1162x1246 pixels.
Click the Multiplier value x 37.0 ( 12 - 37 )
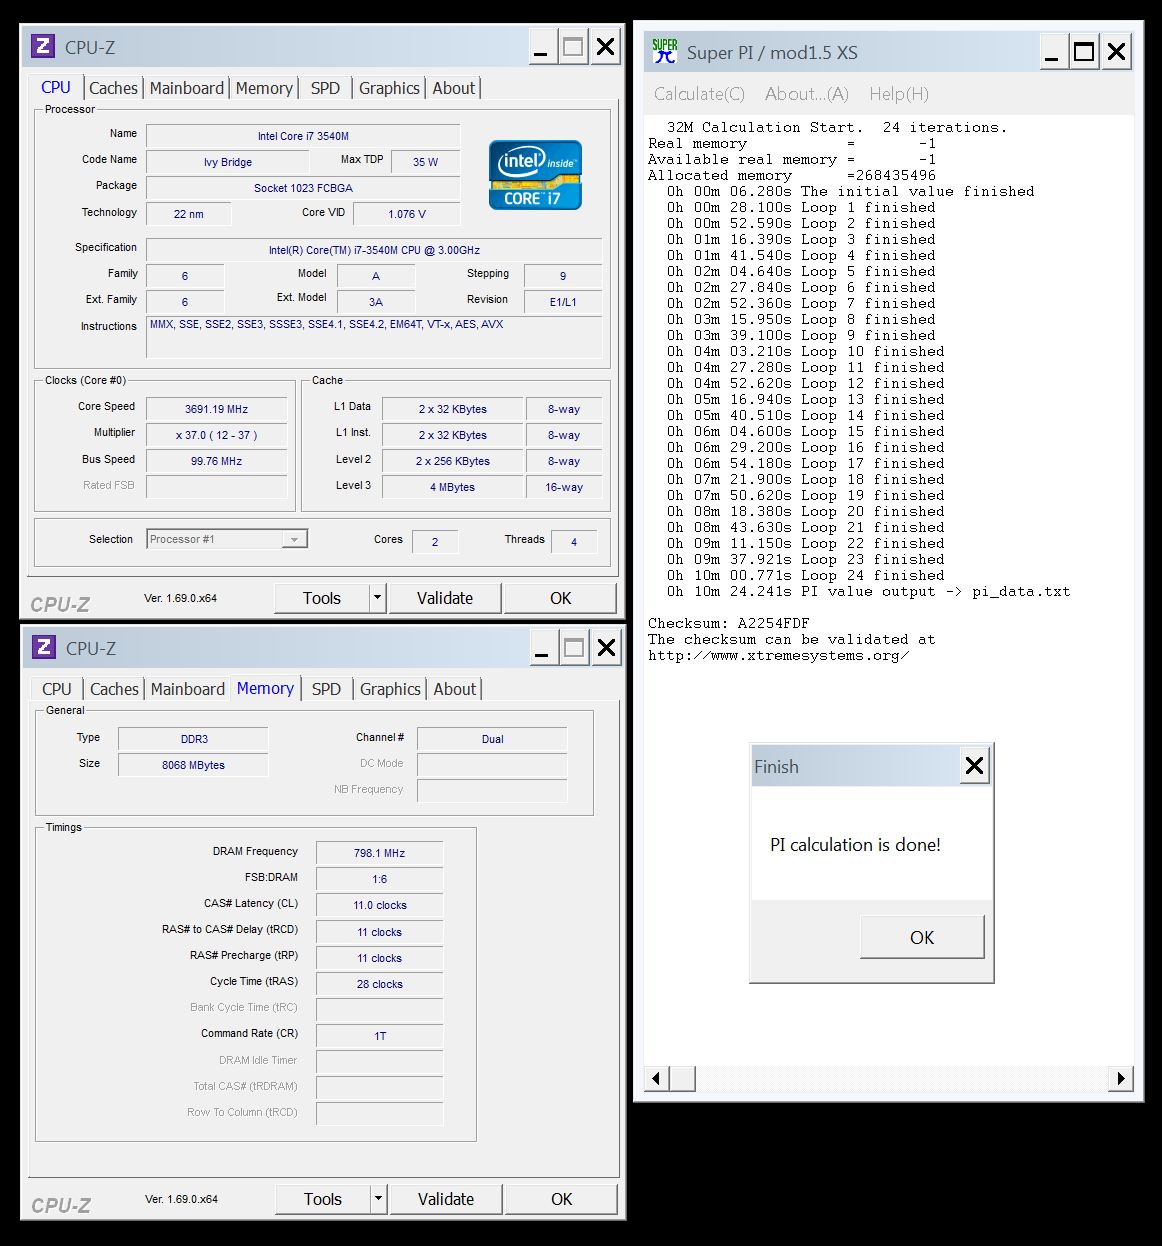click(216, 435)
